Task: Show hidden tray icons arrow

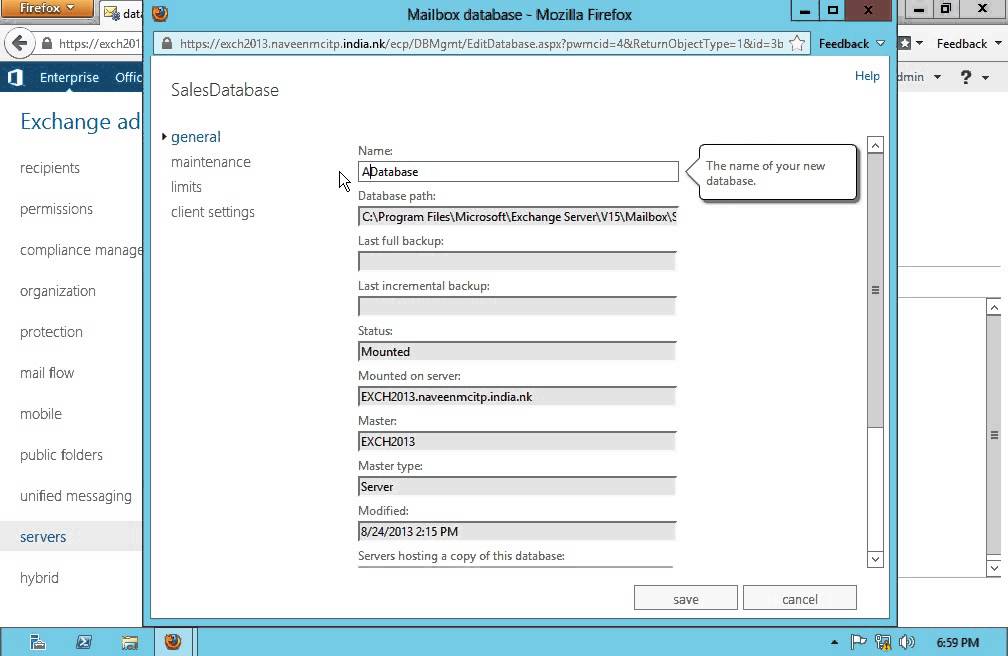Action: click(834, 642)
